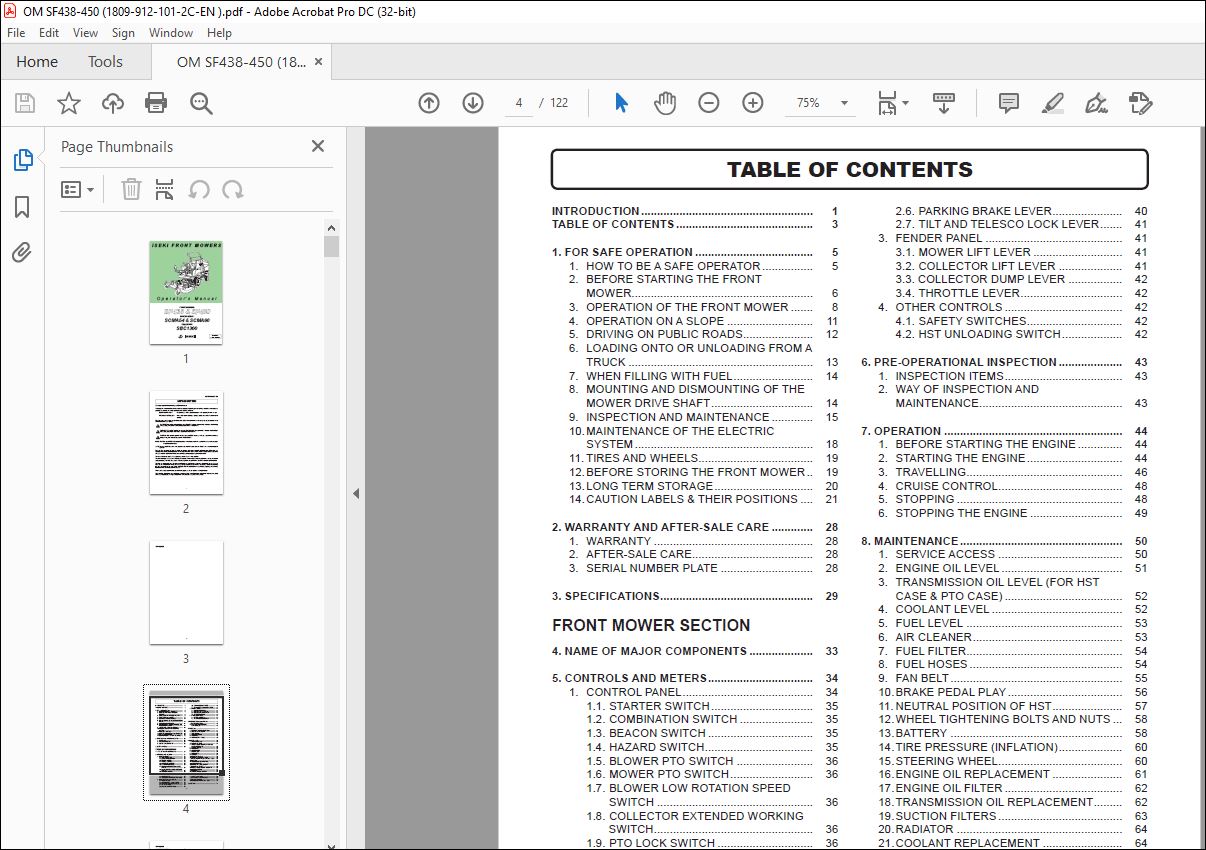Toggle the Page Thumbnails panel button
The width and height of the screenshot is (1206, 850).
tap(22, 160)
